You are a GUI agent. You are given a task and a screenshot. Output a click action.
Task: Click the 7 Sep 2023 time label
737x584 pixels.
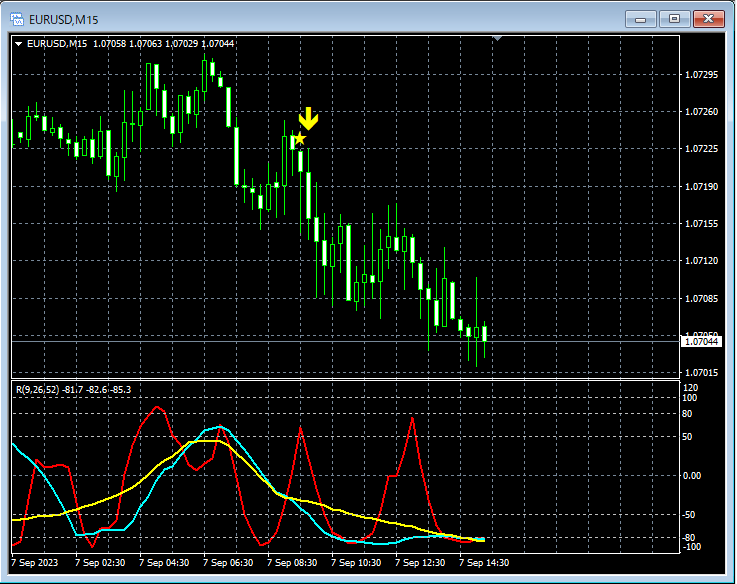point(34,562)
